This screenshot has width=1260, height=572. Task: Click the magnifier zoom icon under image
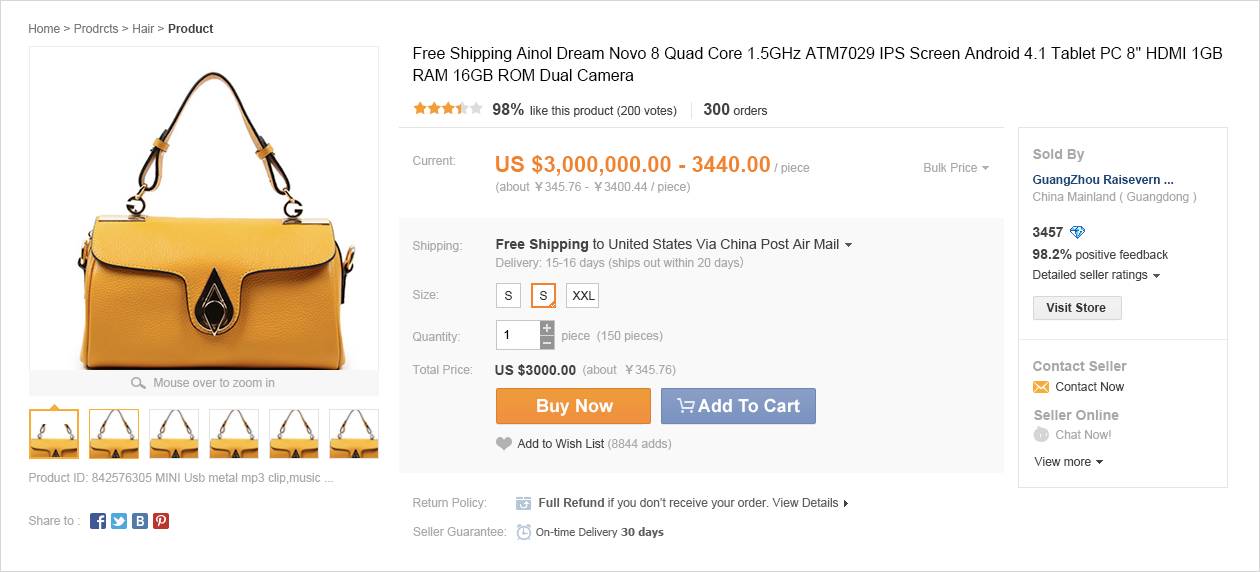coord(139,383)
